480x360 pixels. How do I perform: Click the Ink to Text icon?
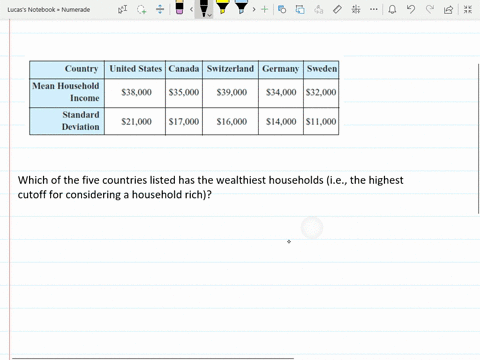[319, 9]
